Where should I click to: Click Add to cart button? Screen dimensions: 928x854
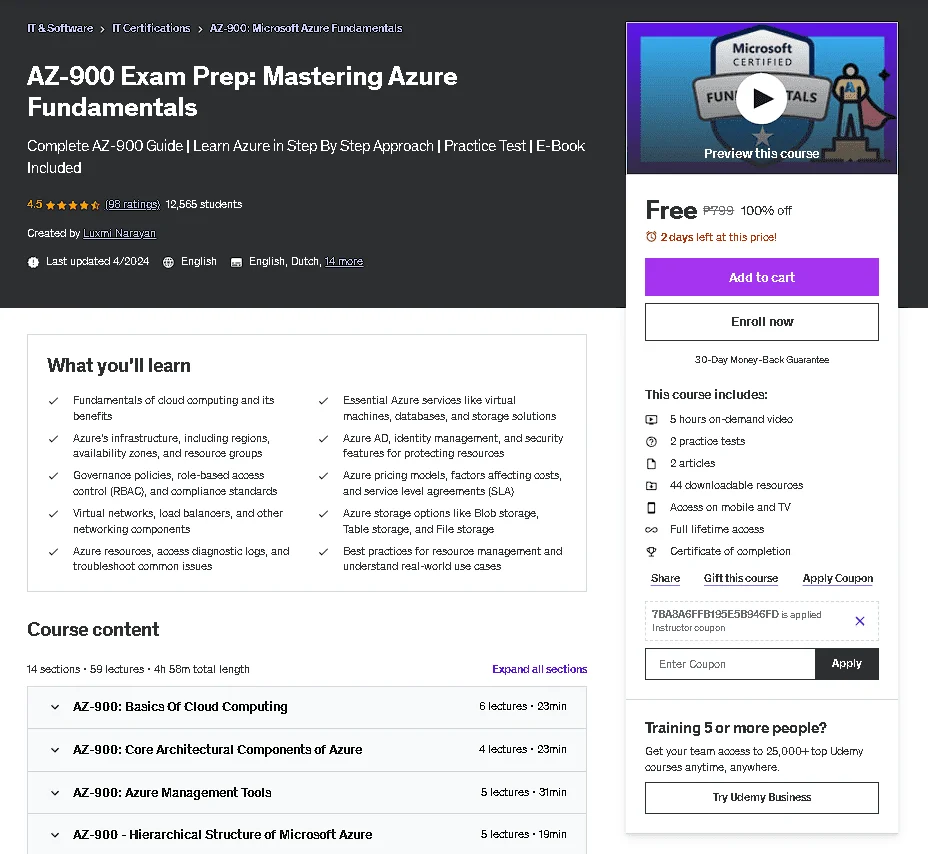(762, 277)
